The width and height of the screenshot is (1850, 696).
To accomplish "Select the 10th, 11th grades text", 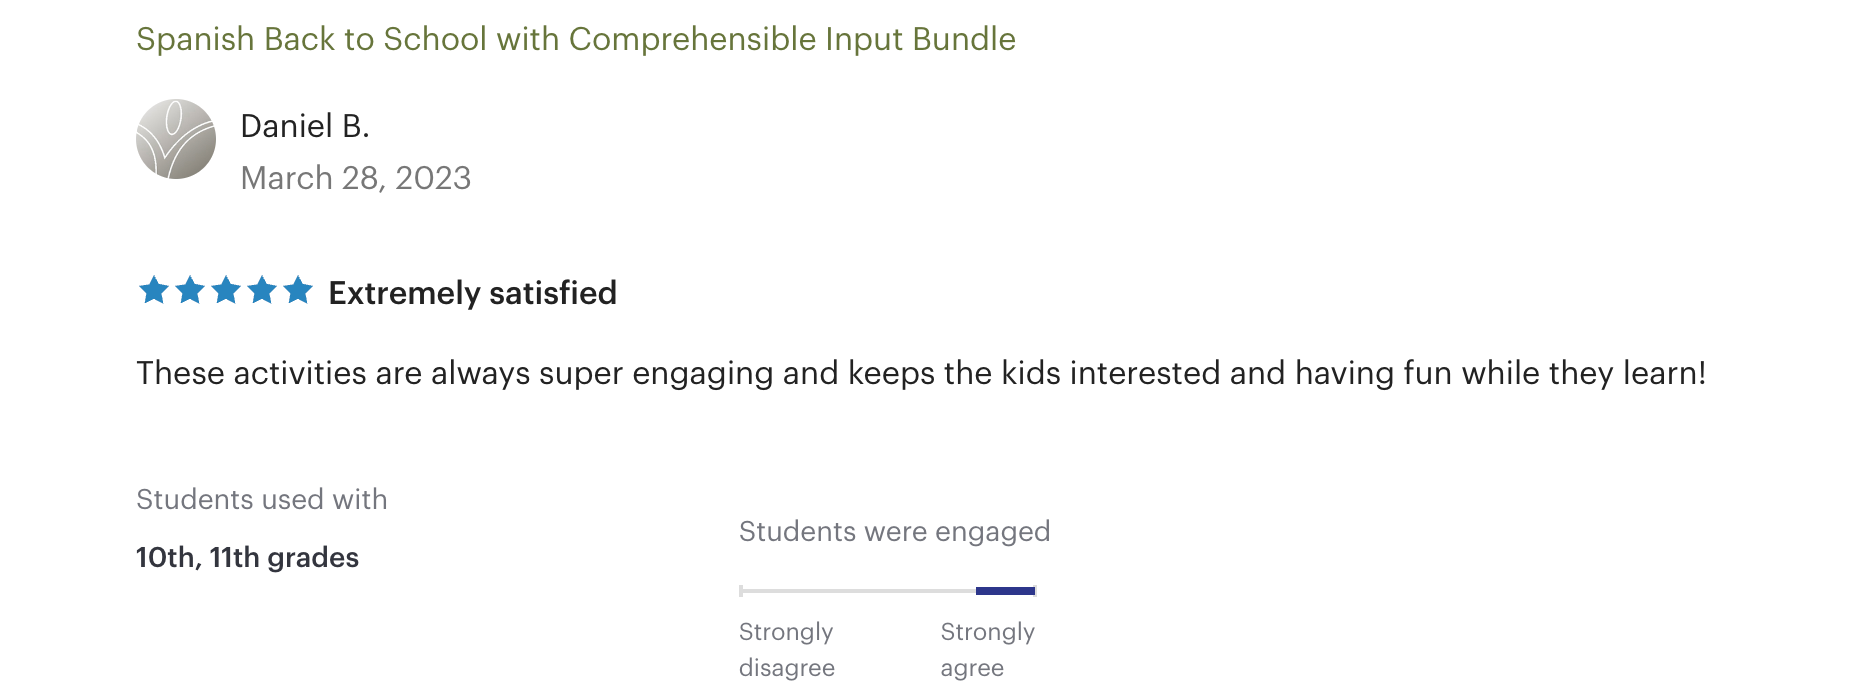I will pyautogui.click(x=247, y=557).
